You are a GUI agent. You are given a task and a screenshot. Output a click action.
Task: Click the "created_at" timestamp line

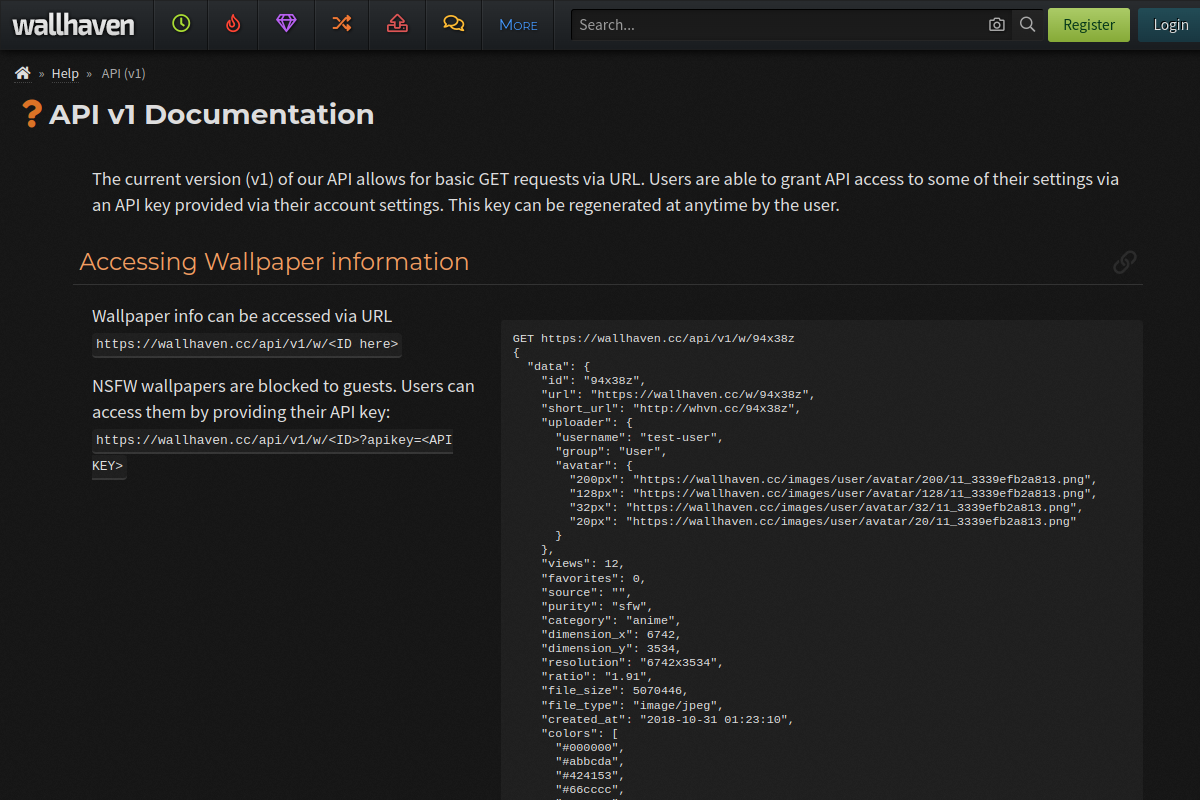[667, 718]
